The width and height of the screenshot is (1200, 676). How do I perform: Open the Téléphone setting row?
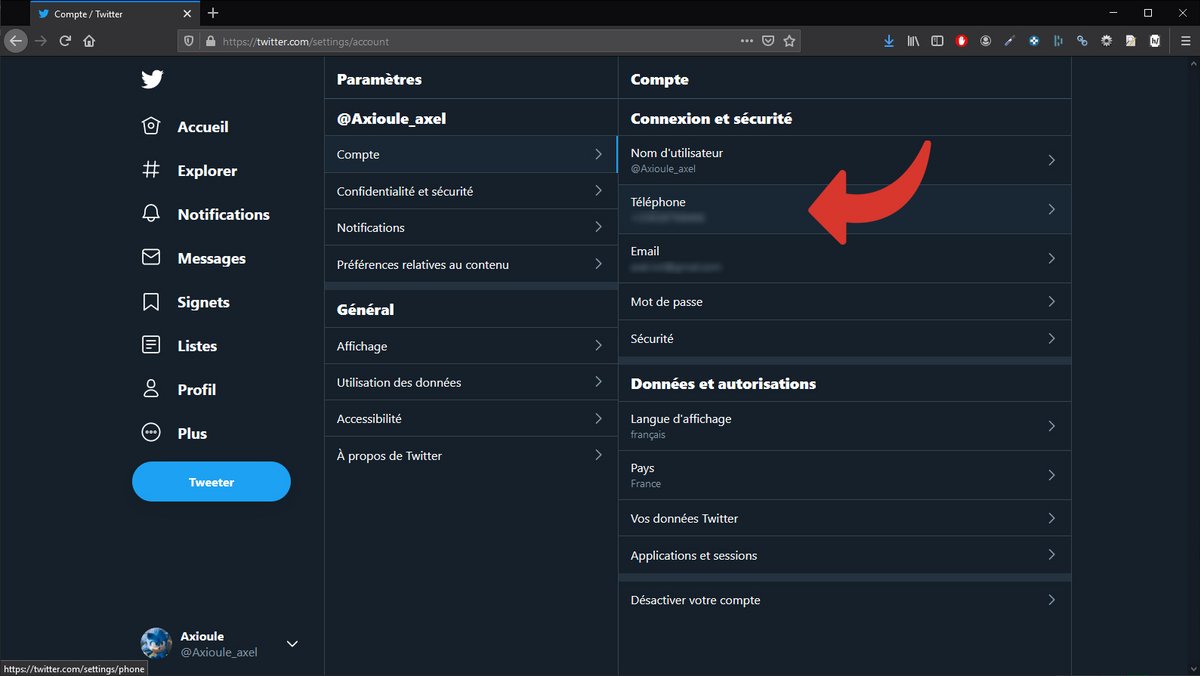pyautogui.click(x=845, y=209)
